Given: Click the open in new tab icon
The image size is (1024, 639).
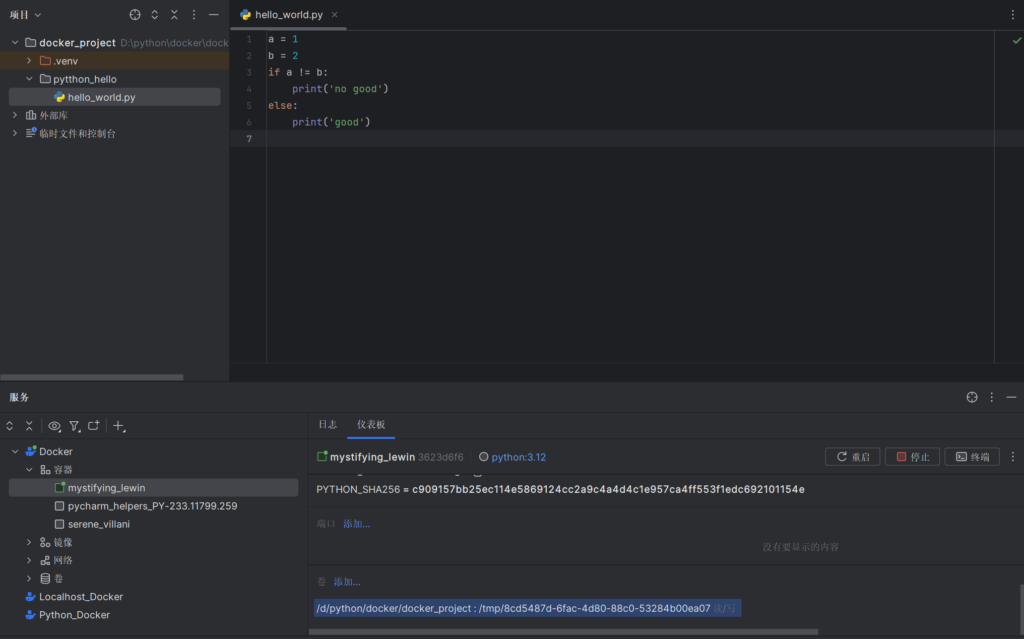Looking at the screenshot, I should [94, 426].
